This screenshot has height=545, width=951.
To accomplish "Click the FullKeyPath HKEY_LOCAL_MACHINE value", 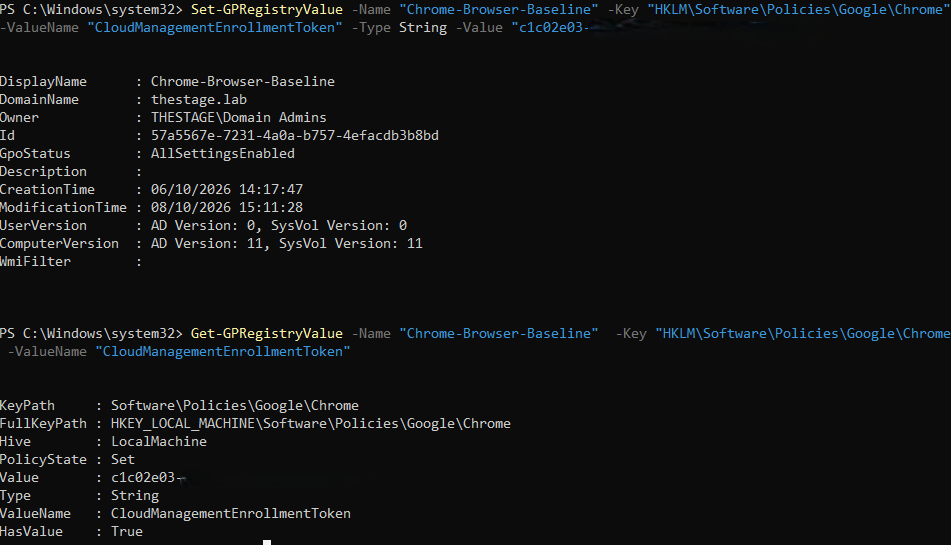I will [x=311, y=424].
